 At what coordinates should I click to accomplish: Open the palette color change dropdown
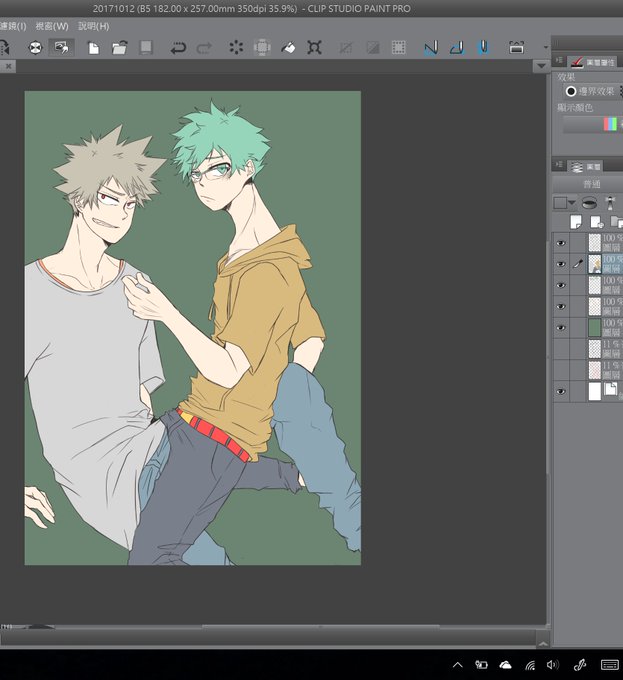pyautogui.click(x=564, y=203)
